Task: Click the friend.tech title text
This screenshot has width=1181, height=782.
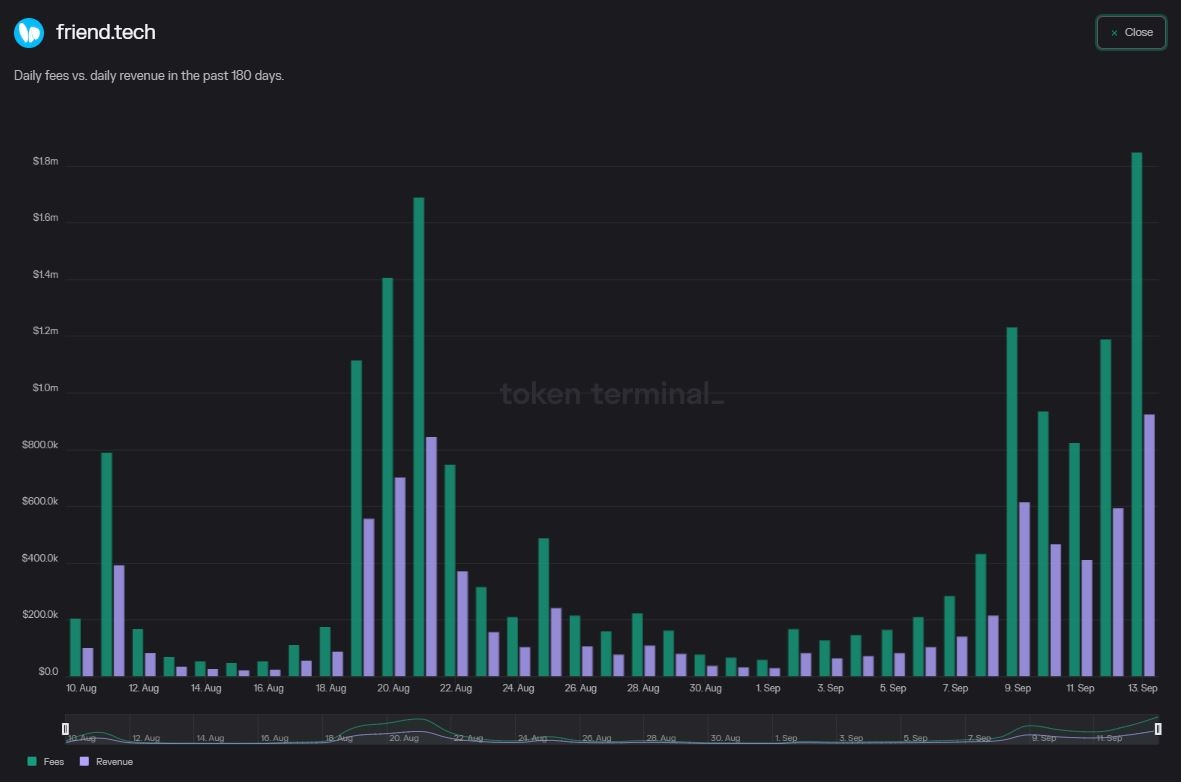Action: (x=105, y=32)
